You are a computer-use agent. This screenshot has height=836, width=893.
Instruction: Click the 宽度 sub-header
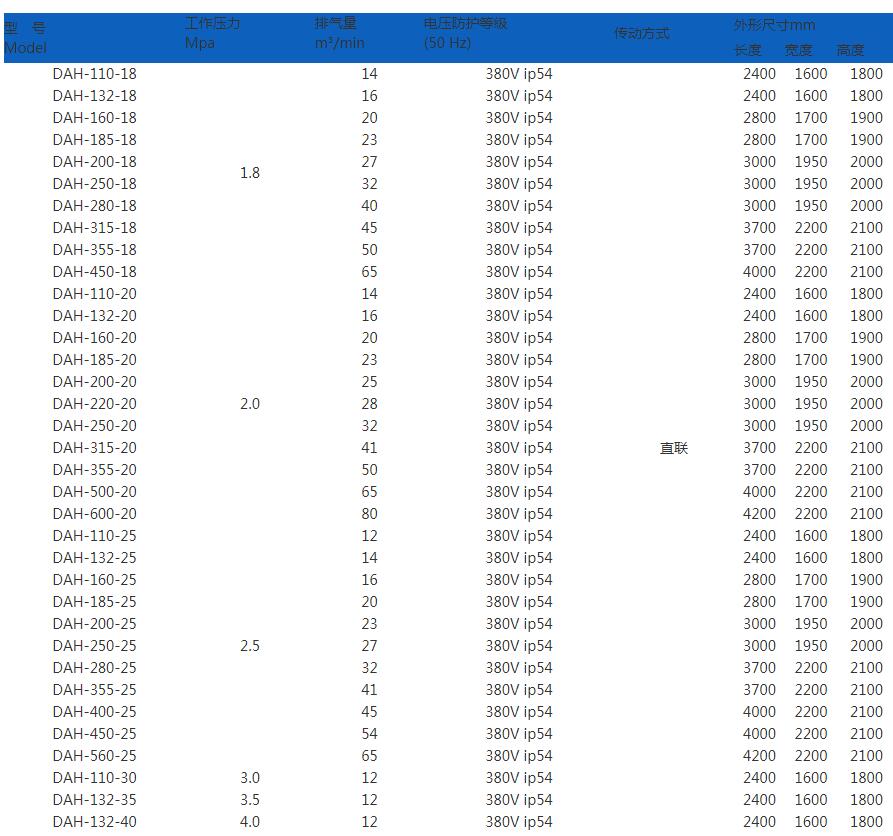tap(798, 50)
